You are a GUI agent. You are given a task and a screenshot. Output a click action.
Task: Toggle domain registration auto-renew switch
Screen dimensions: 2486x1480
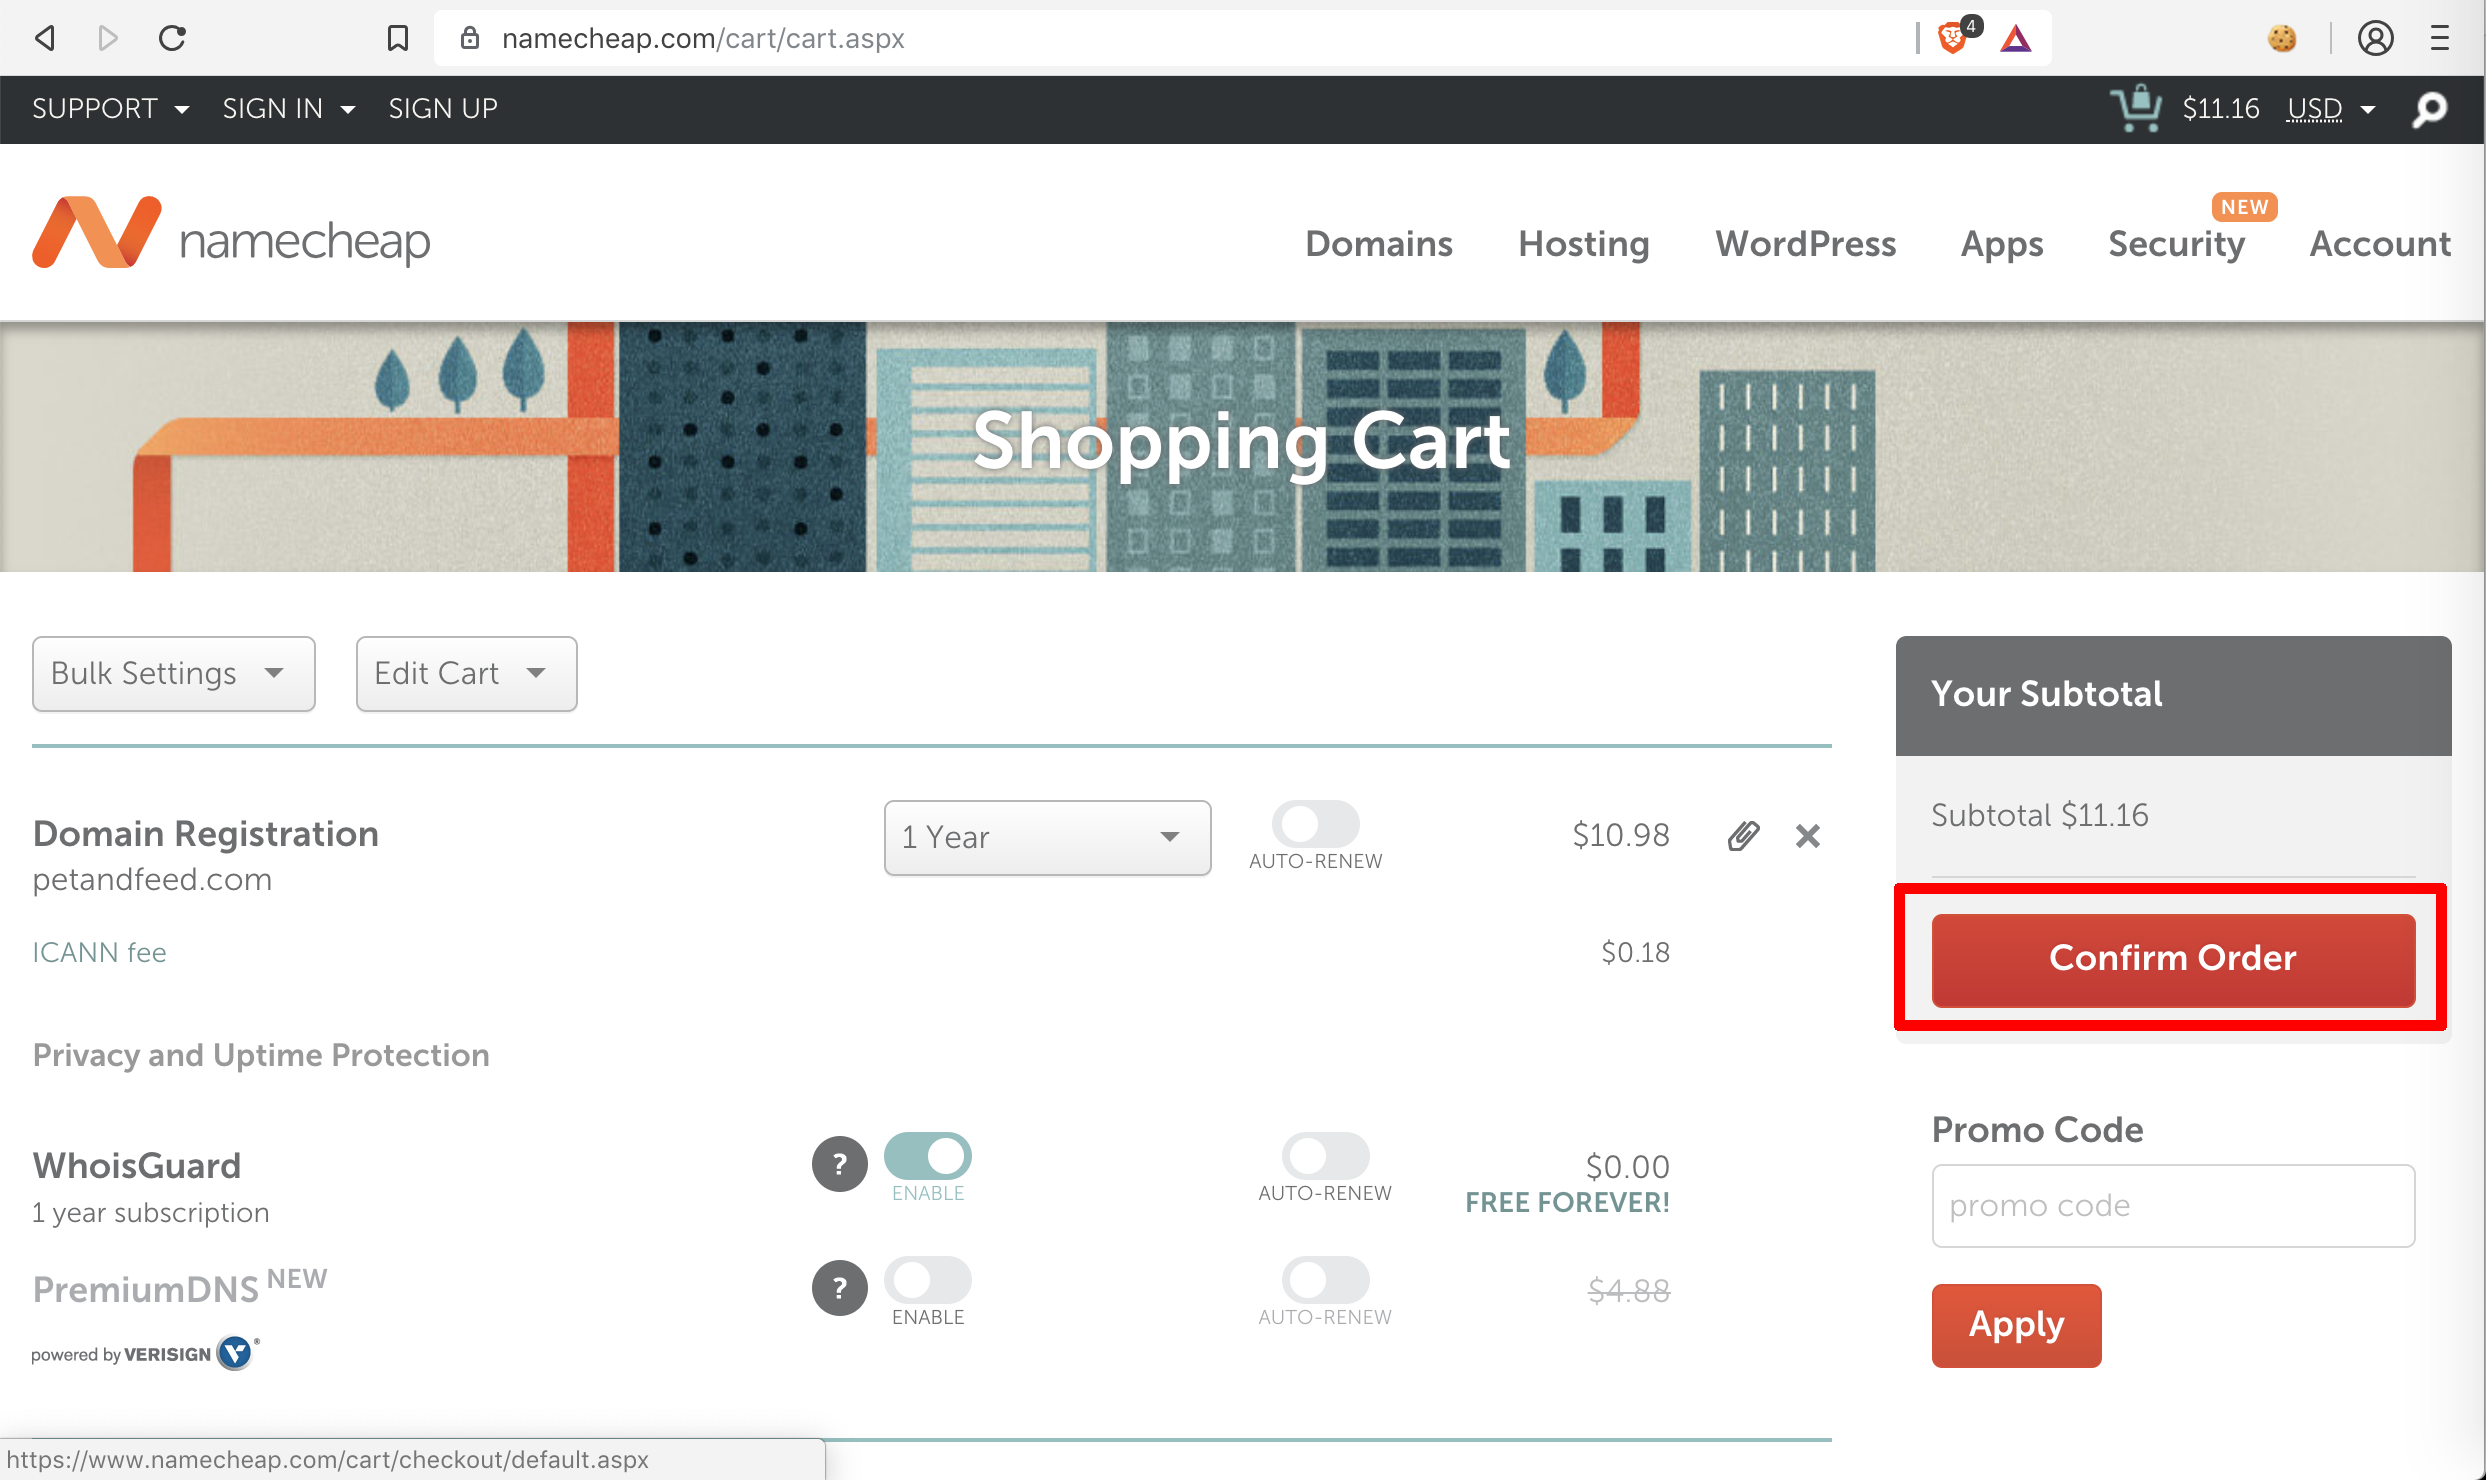click(1315, 825)
